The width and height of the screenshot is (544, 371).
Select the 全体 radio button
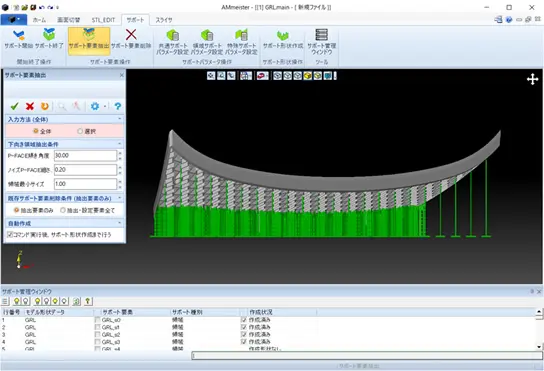pos(35,131)
